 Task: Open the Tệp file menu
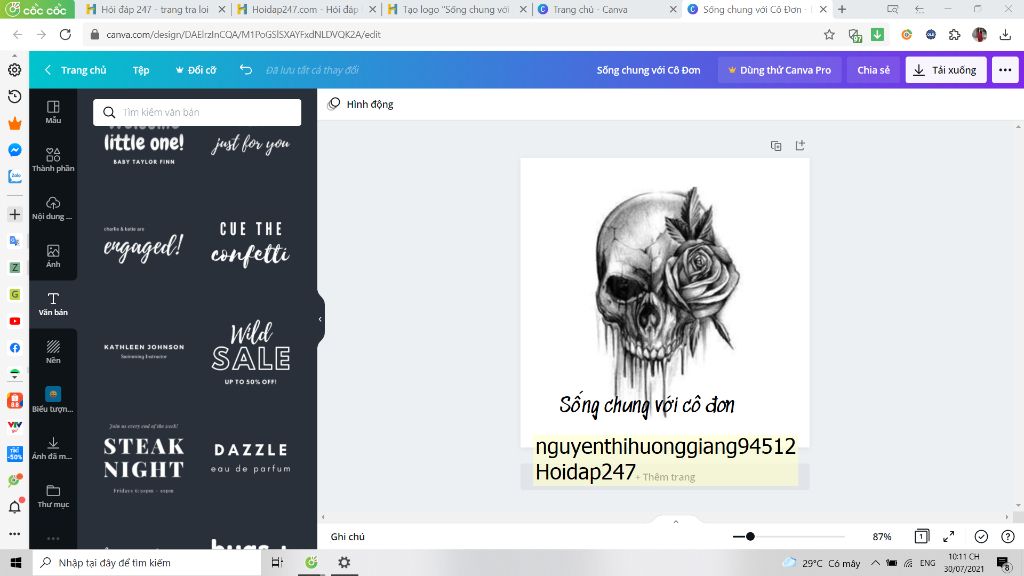coord(141,70)
